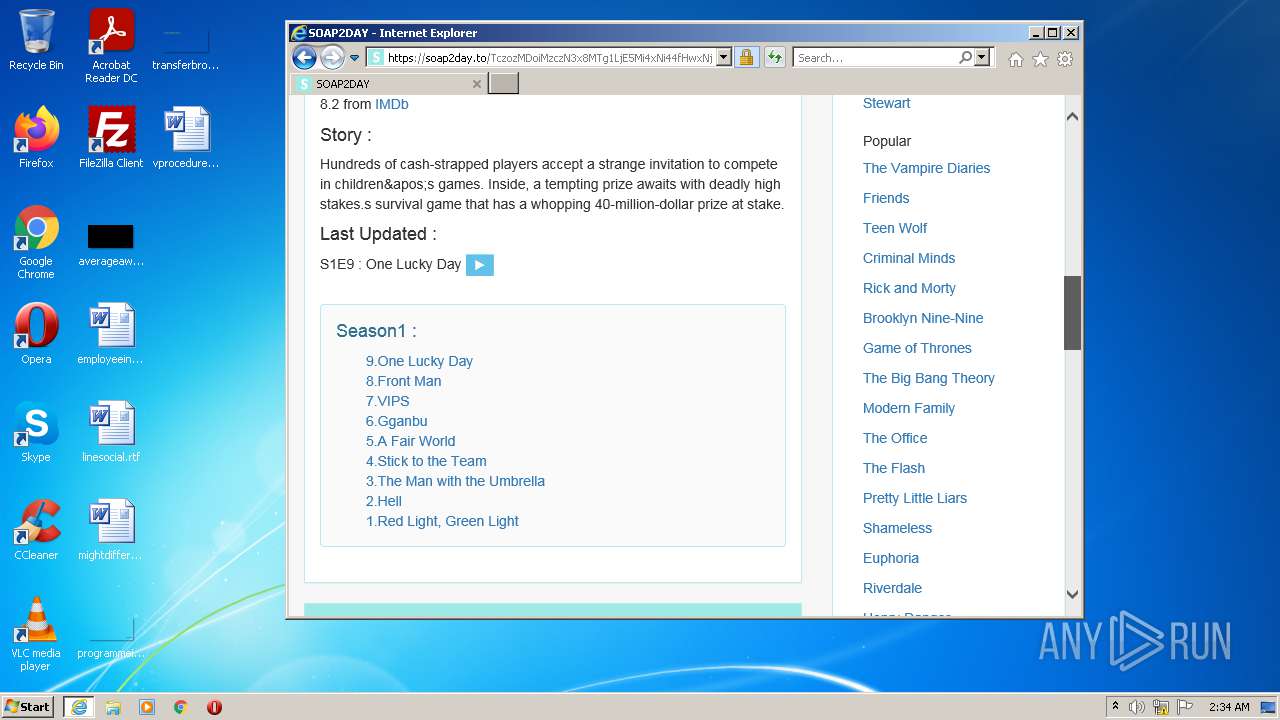Go back with IE back arrow
The height and width of the screenshot is (720, 1280).
pos(305,58)
